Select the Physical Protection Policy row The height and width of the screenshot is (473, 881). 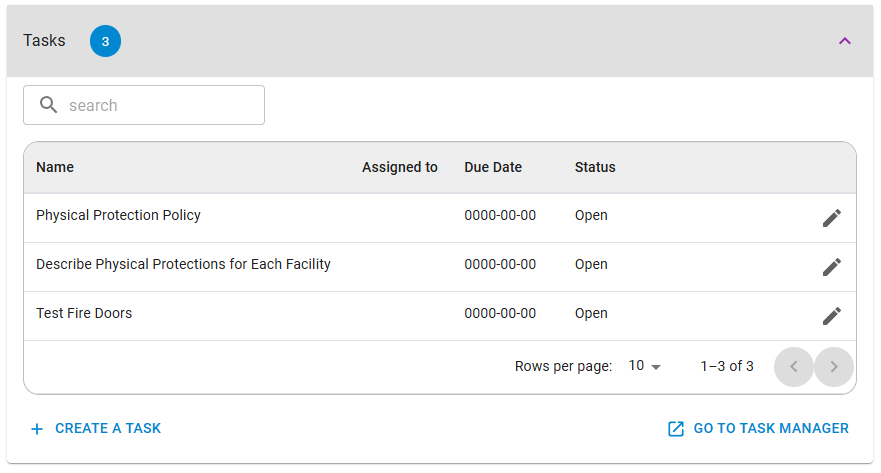click(440, 218)
